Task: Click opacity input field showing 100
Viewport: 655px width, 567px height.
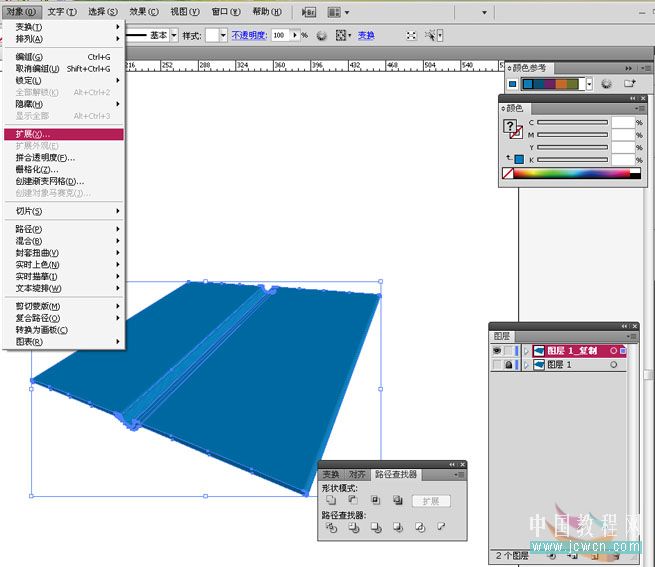Action: pyautogui.click(x=281, y=36)
